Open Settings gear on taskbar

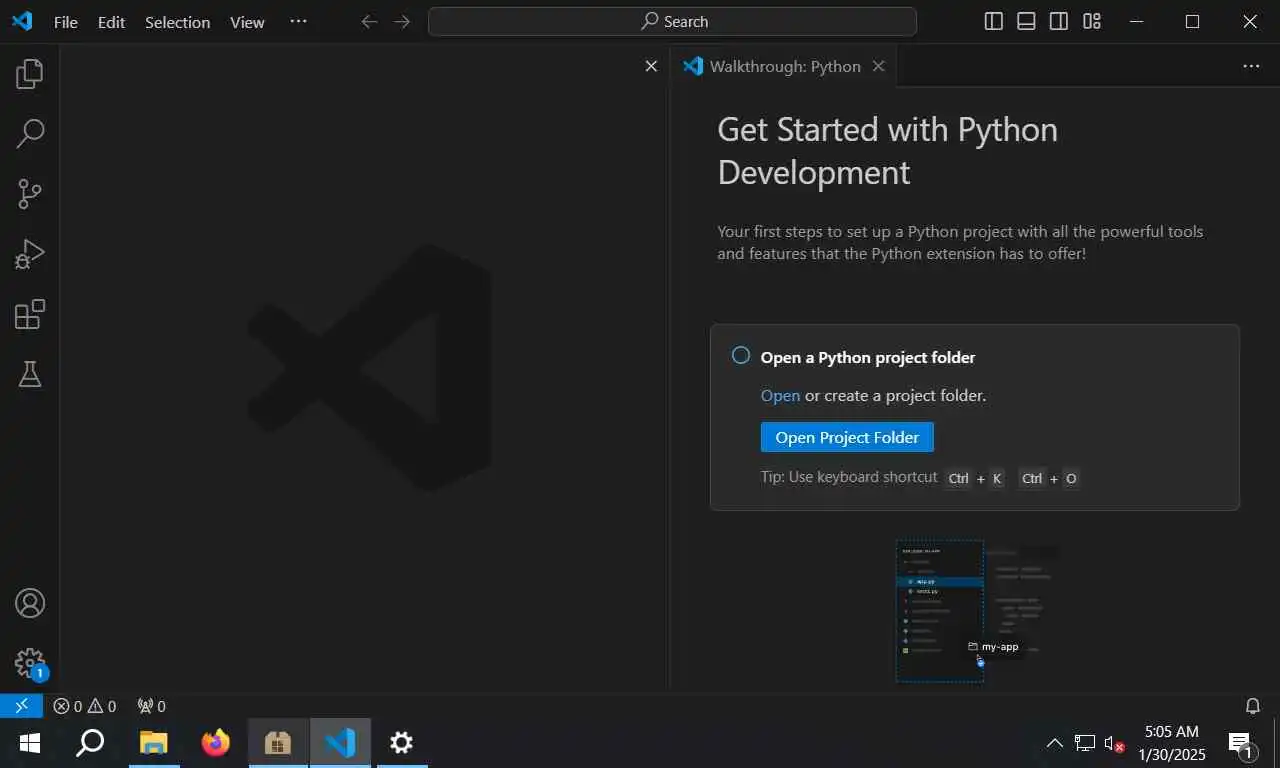[x=401, y=743]
